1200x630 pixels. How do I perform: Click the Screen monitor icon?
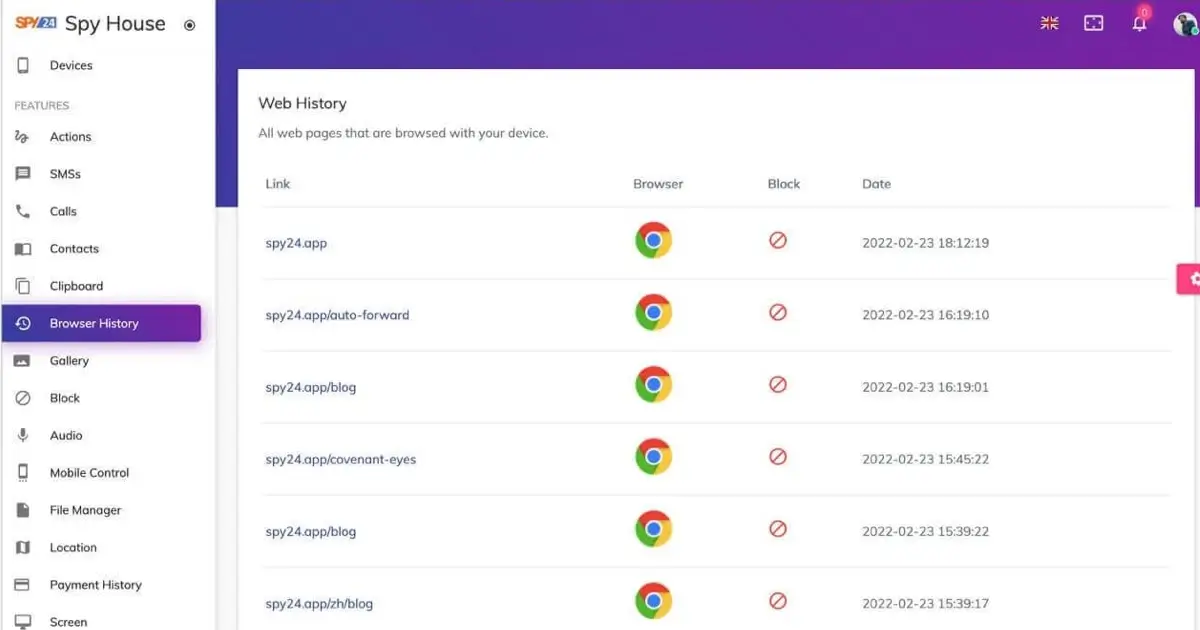tap(23, 622)
